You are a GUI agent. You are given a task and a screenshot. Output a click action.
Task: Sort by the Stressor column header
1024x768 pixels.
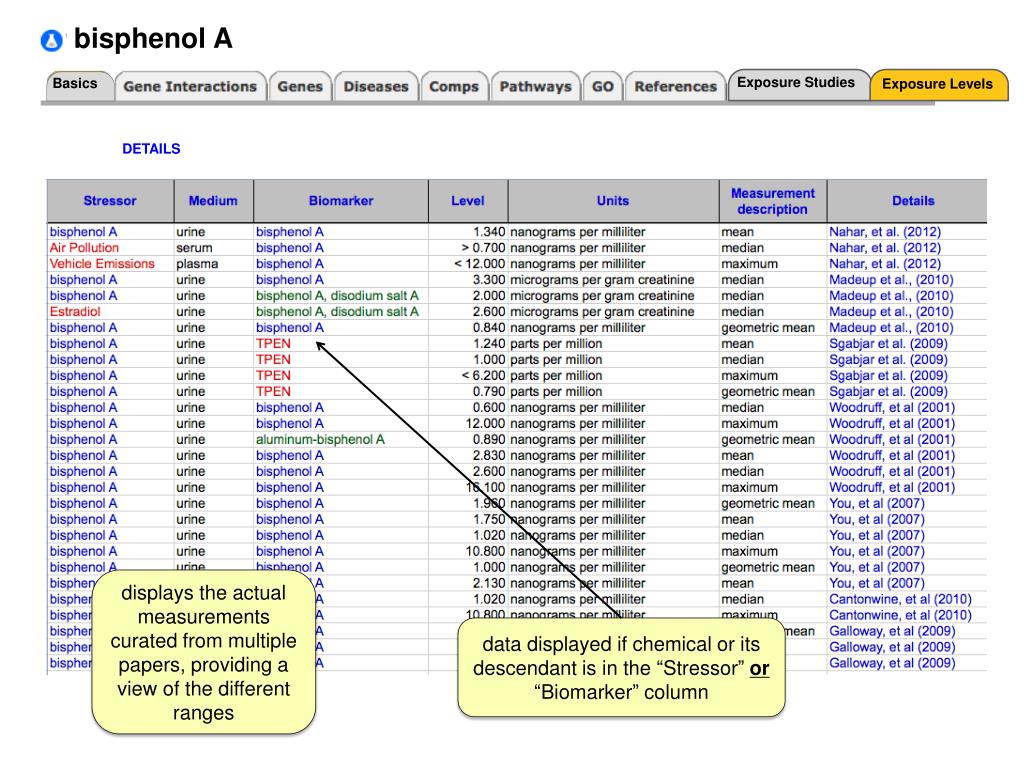(x=110, y=201)
